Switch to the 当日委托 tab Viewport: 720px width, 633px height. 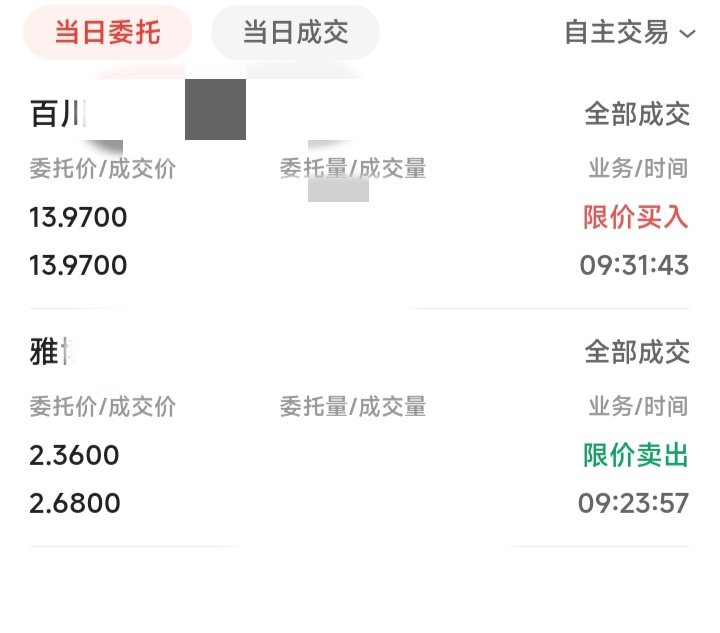coord(107,33)
